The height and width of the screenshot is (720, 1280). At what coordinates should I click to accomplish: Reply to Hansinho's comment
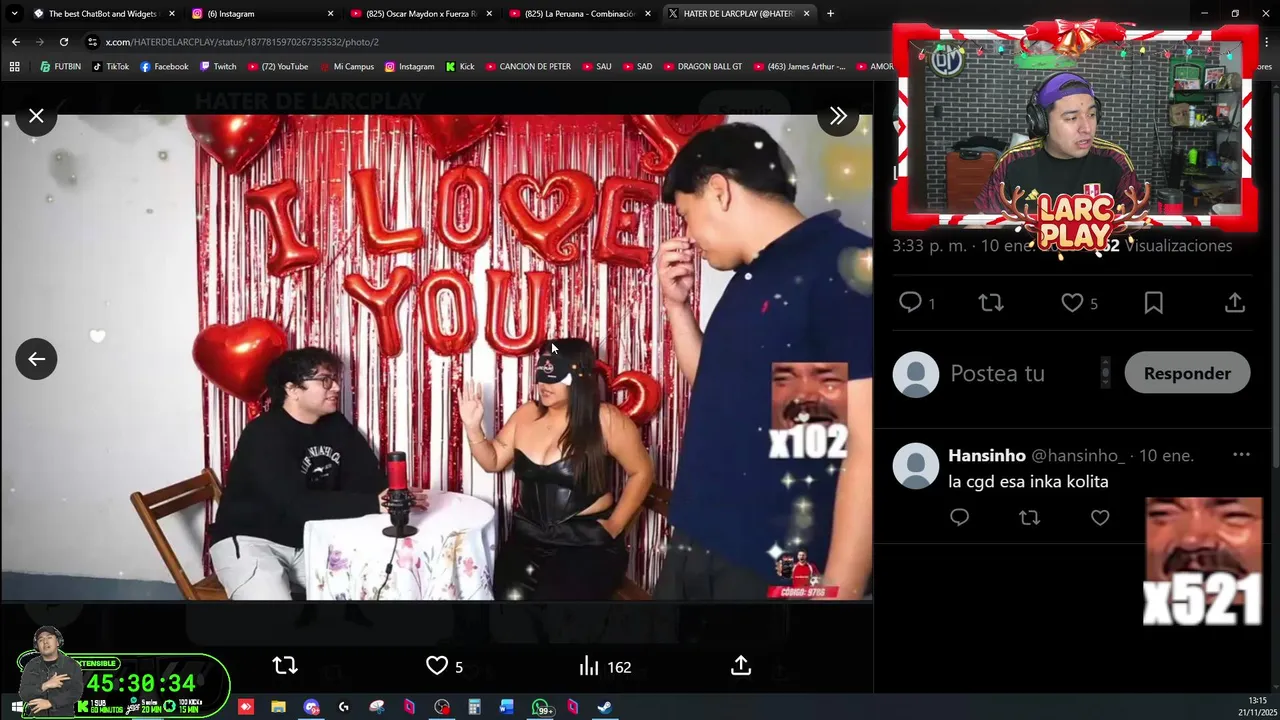(x=959, y=517)
